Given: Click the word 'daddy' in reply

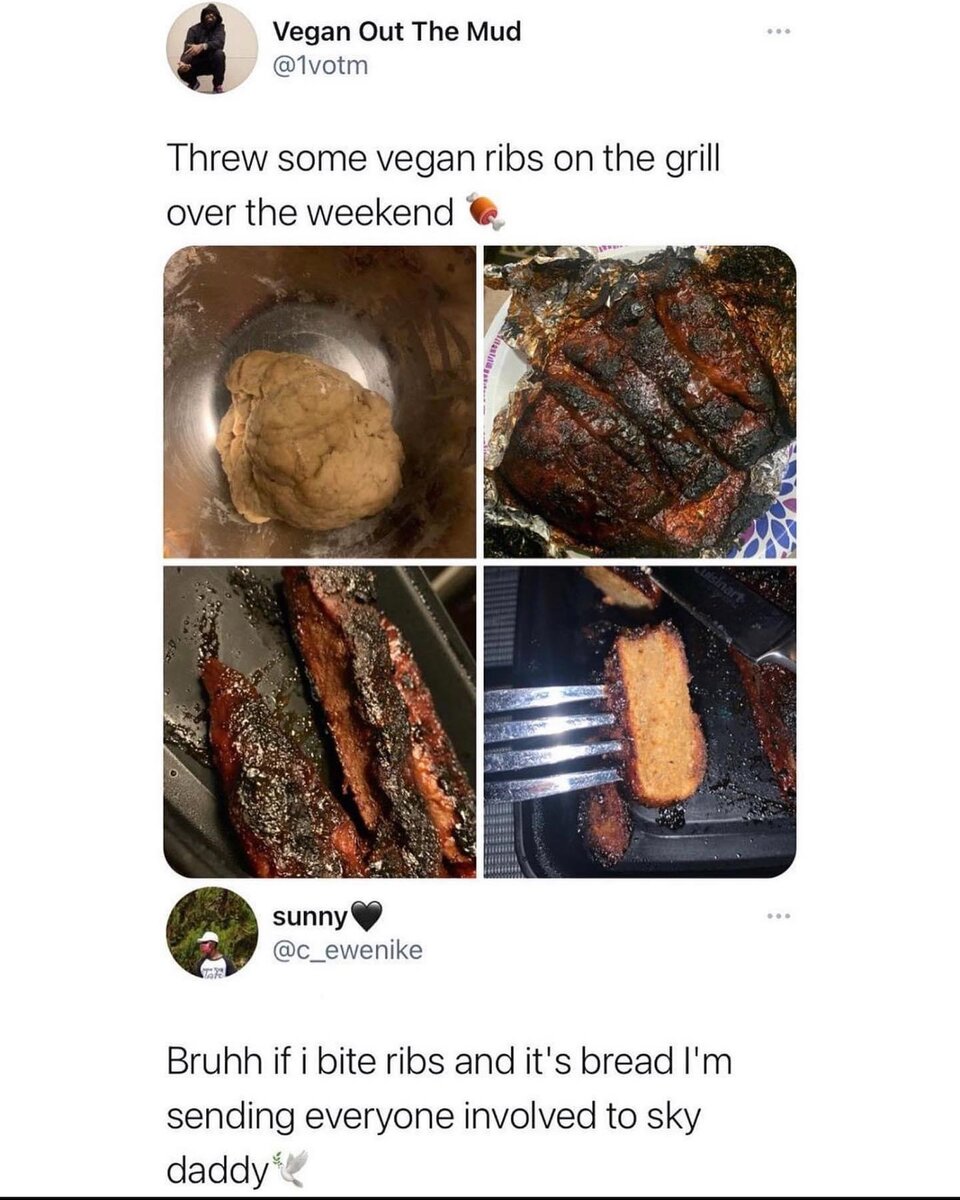Looking at the screenshot, I should (218, 1169).
